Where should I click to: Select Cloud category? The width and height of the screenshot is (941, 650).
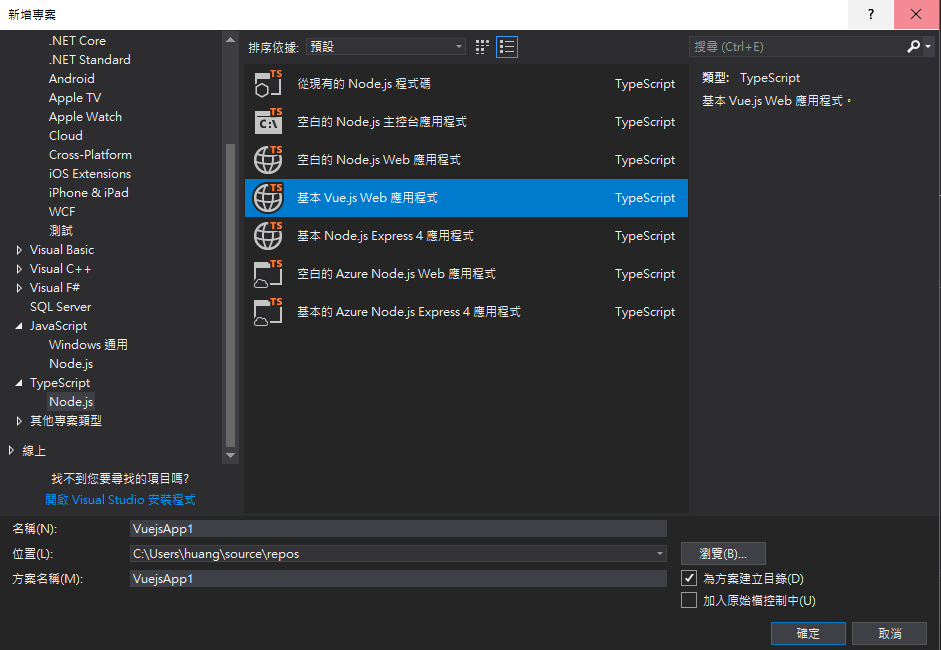(x=66, y=136)
